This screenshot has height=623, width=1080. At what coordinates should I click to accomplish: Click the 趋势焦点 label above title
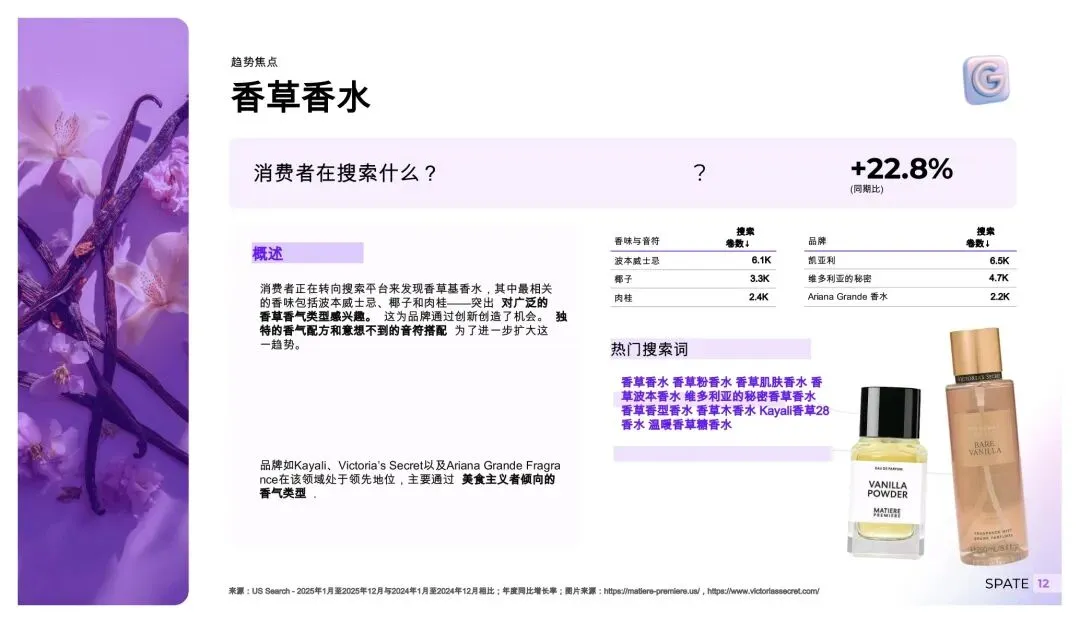254,62
